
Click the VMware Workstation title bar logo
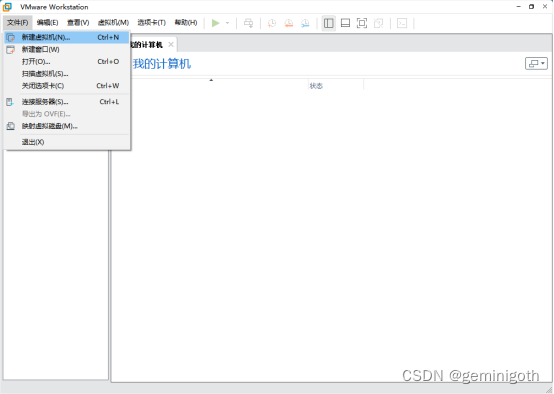click(7, 7)
